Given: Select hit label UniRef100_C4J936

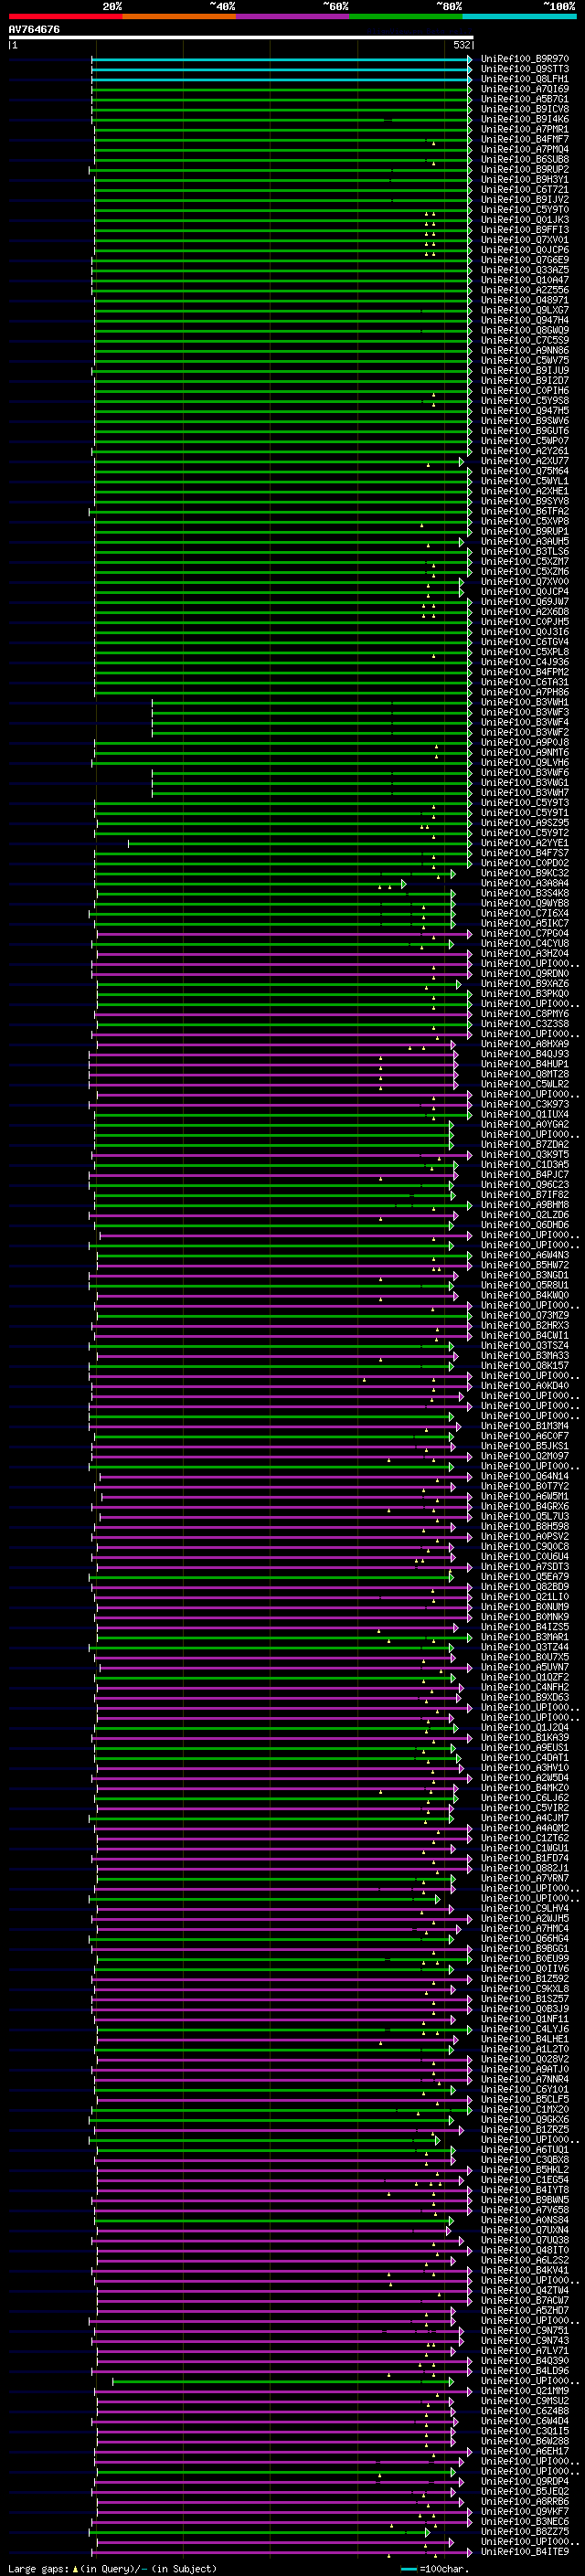Looking at the screenshot, I should click(x=525, y=662).
